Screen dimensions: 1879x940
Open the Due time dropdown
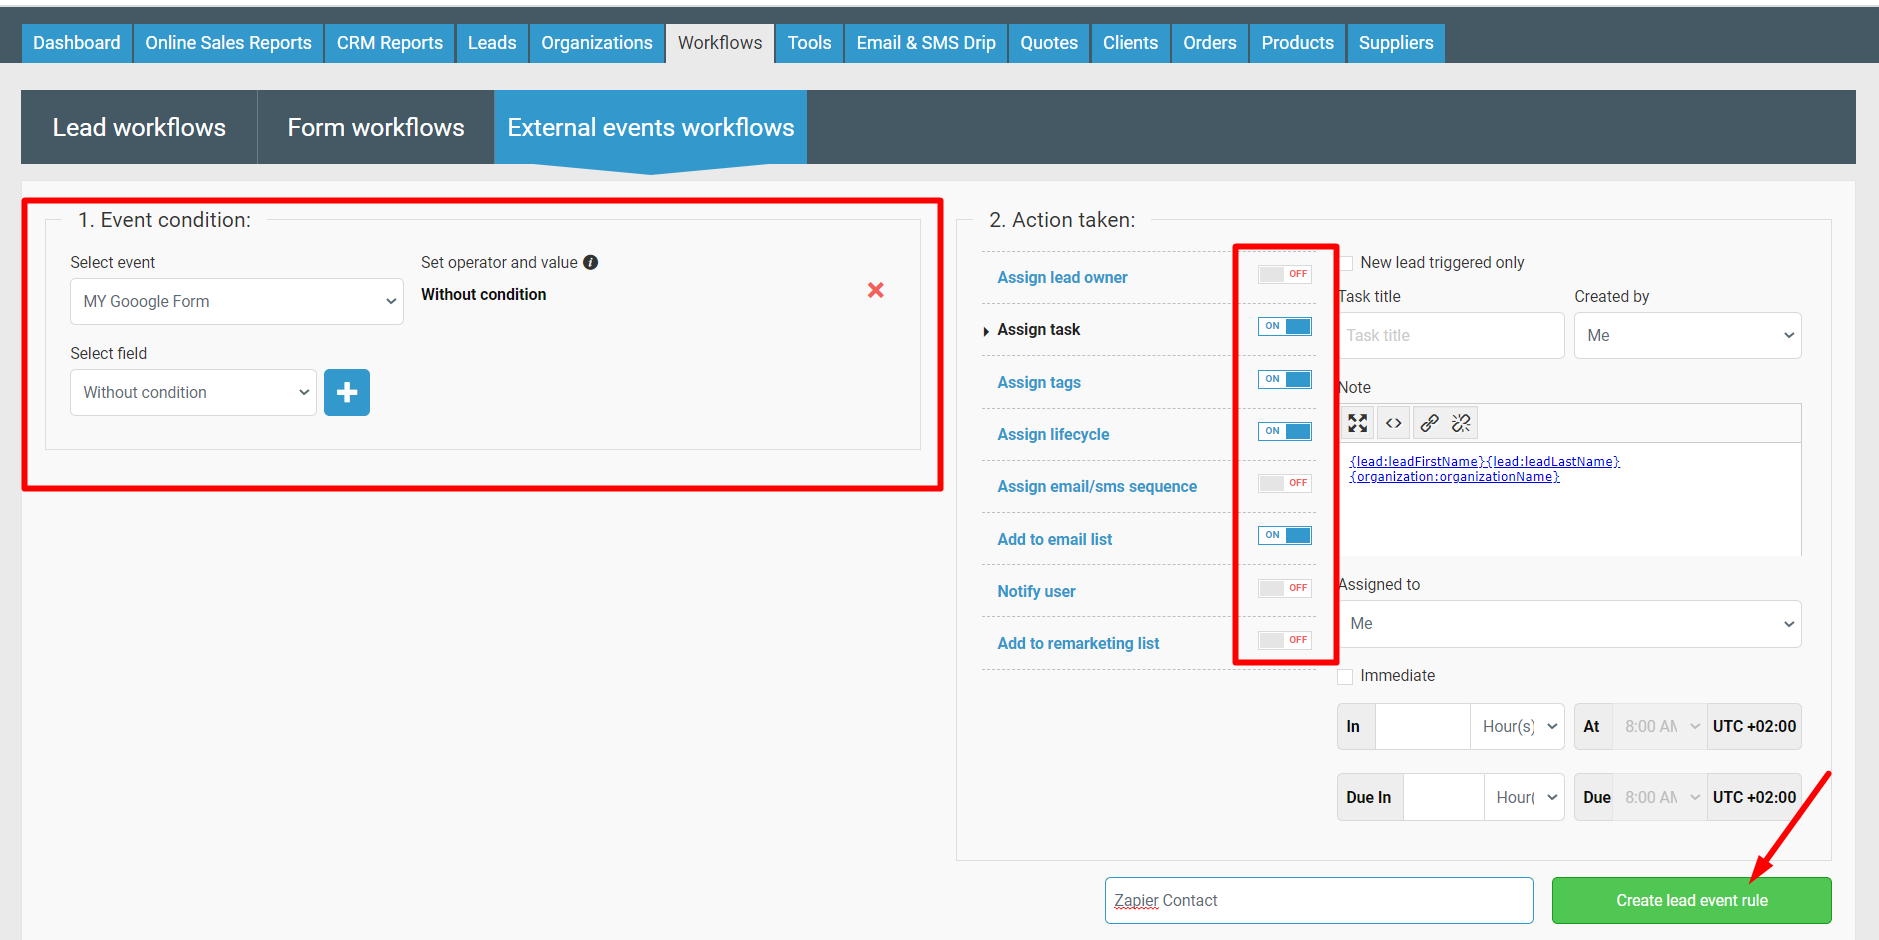coord(1659,797)
